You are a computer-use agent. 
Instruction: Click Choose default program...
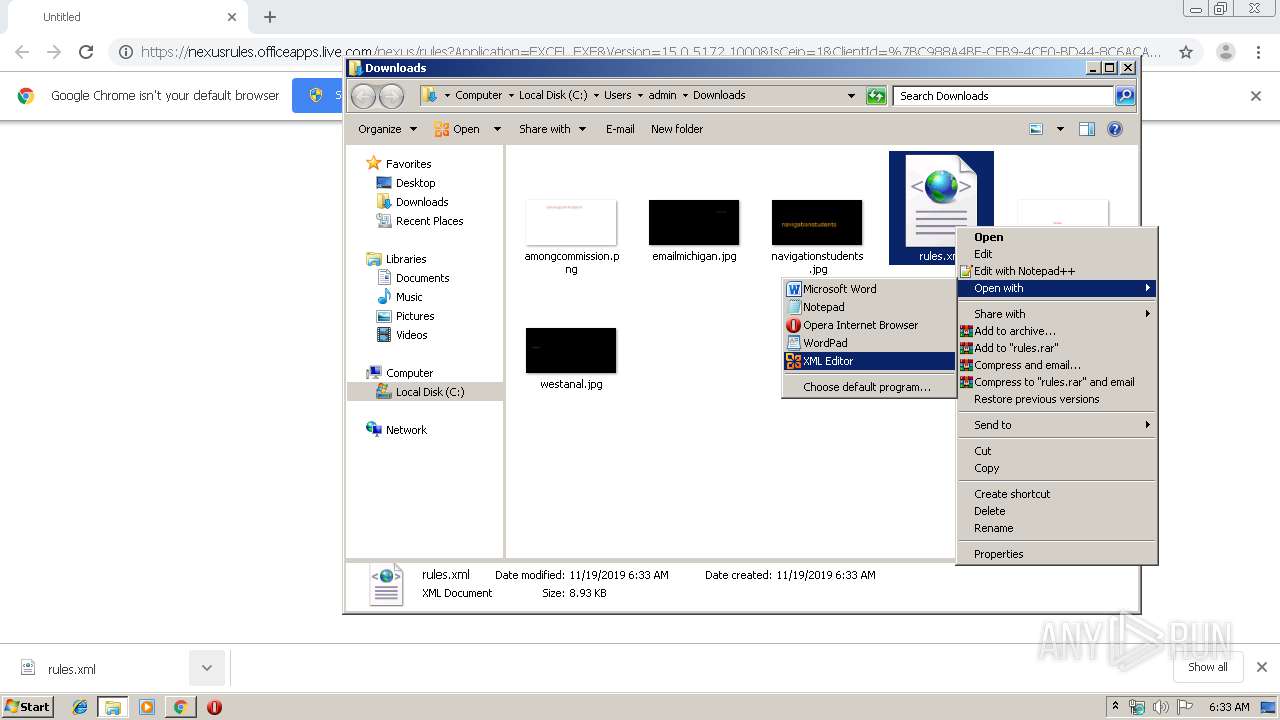click(x=869, y=387)
